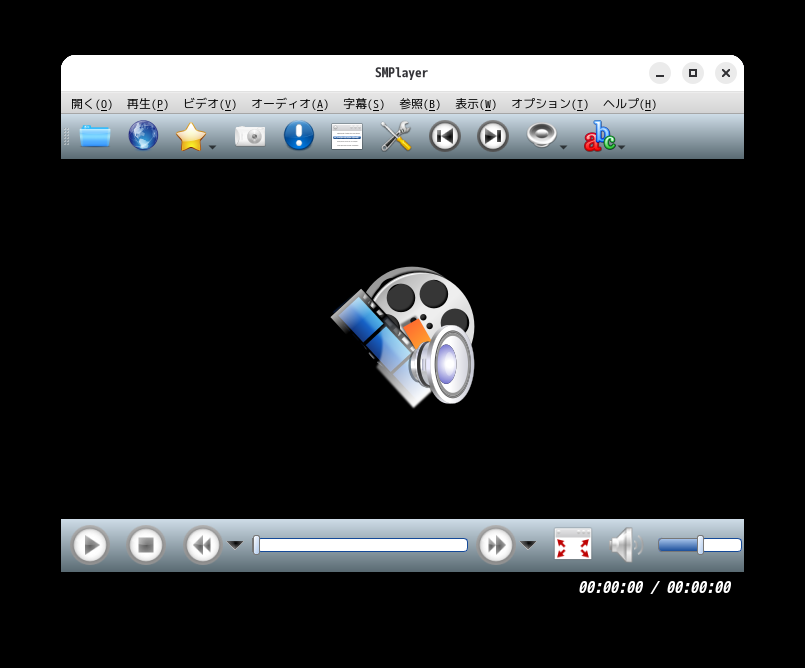Image resolution: width=805 pixels, height=668 pixels.
Task: Click the audio speaker toolbar icon
Action: (x=542, y=136)
